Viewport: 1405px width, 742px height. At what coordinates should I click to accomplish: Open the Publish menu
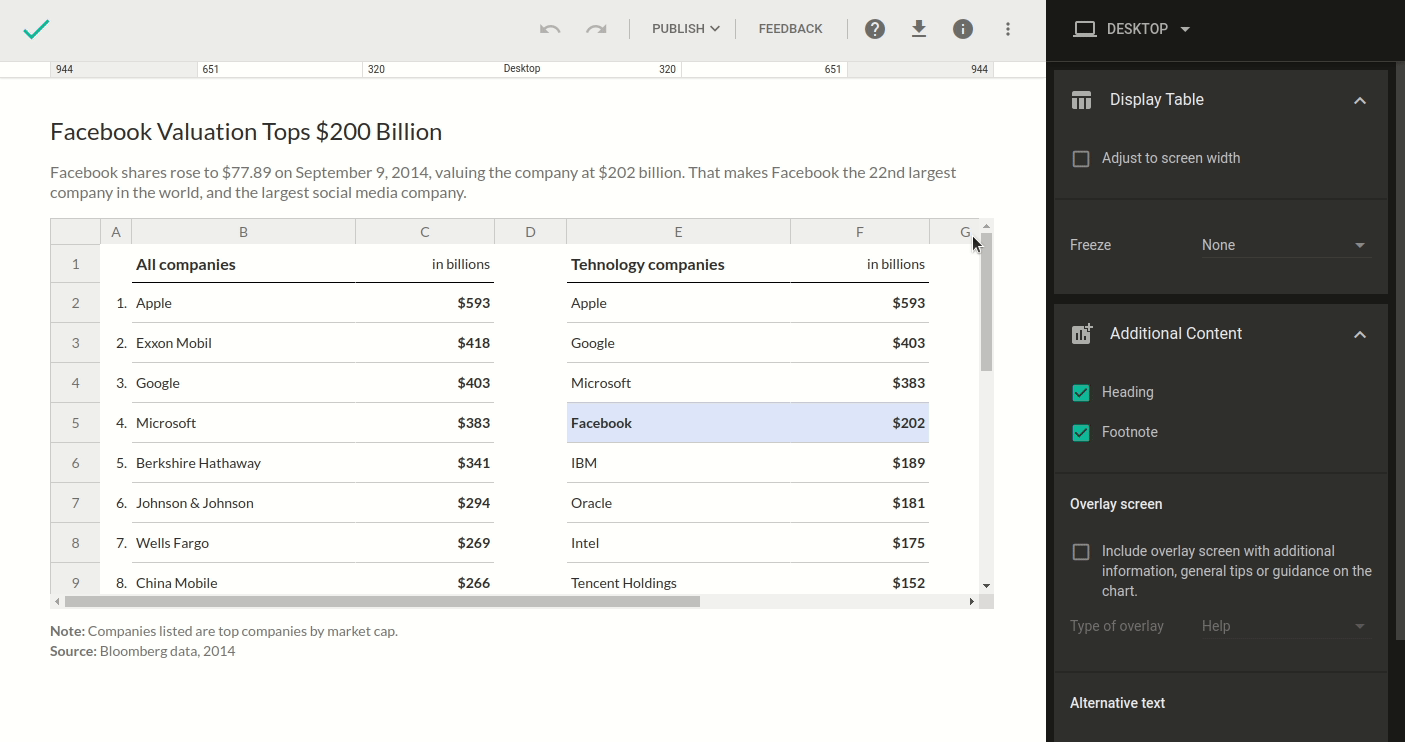685,29
